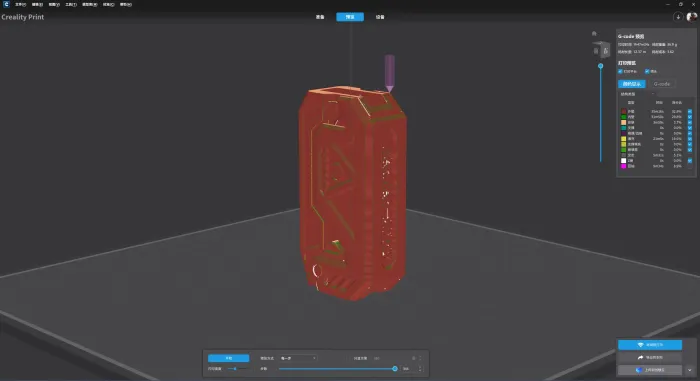This screenshot has width=700, height=381.
Task: Click the blue WiFi print button
Action: click(650, 345)
